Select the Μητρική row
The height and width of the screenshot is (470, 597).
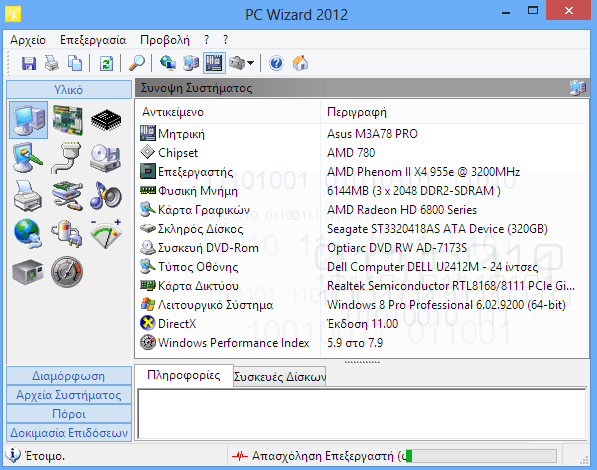coord(362,134)
